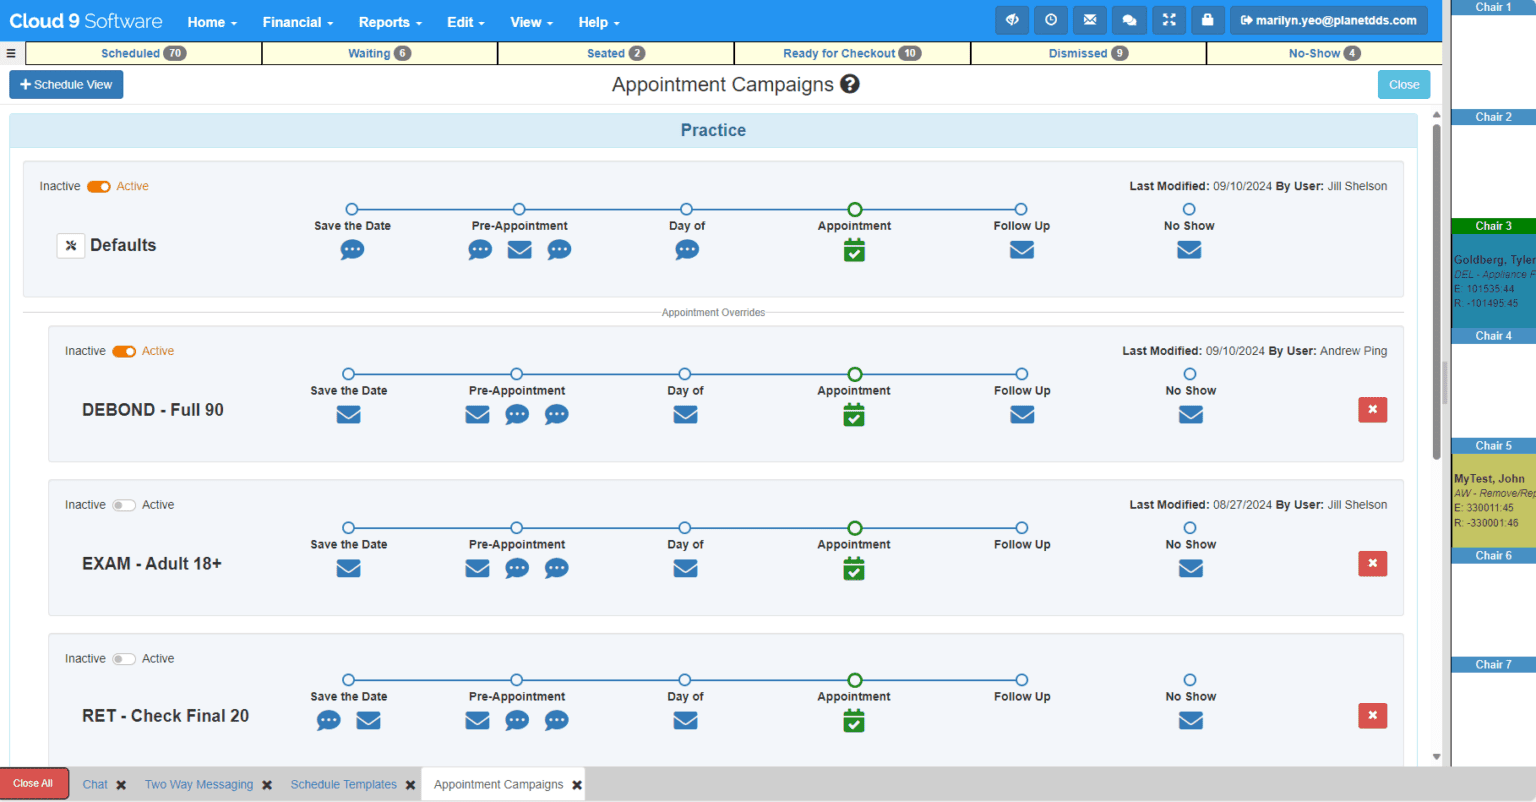This screenshot has height=802, width=1536.
Task: Select the Chat tab at the bottom
Action: click(95, 784)
